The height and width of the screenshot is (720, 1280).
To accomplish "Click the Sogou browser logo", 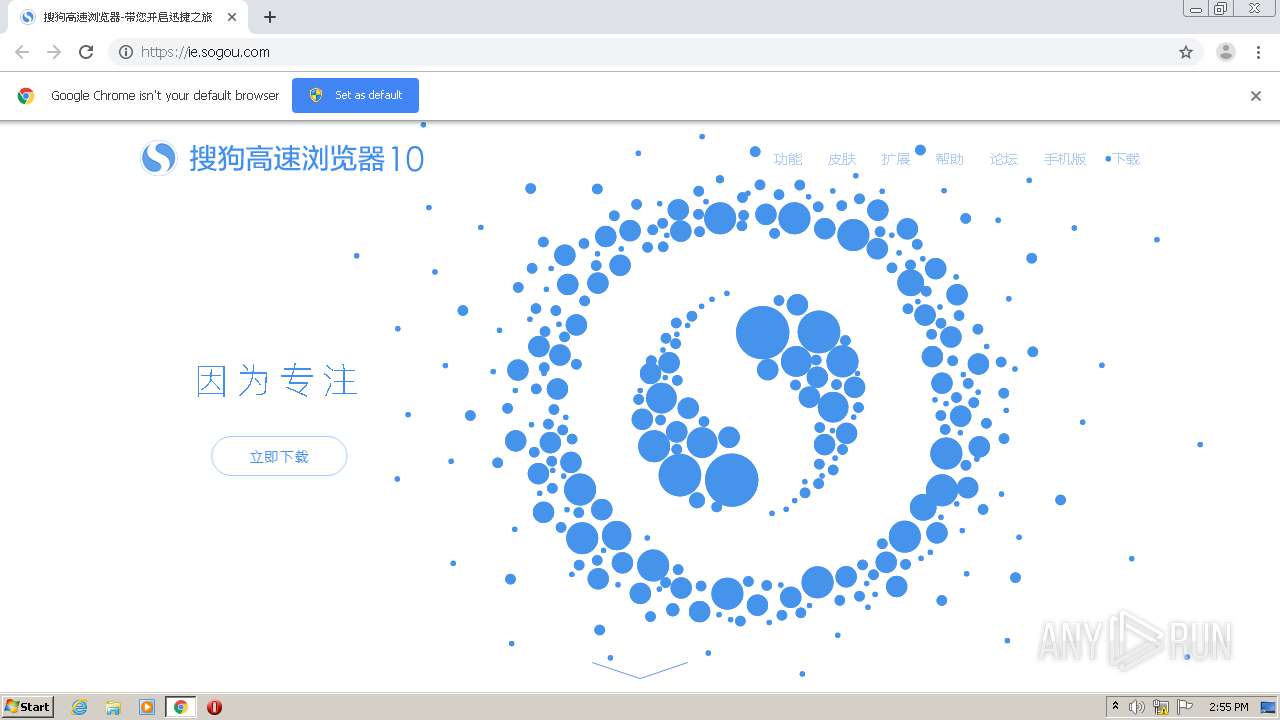I will tap(282, 158).
